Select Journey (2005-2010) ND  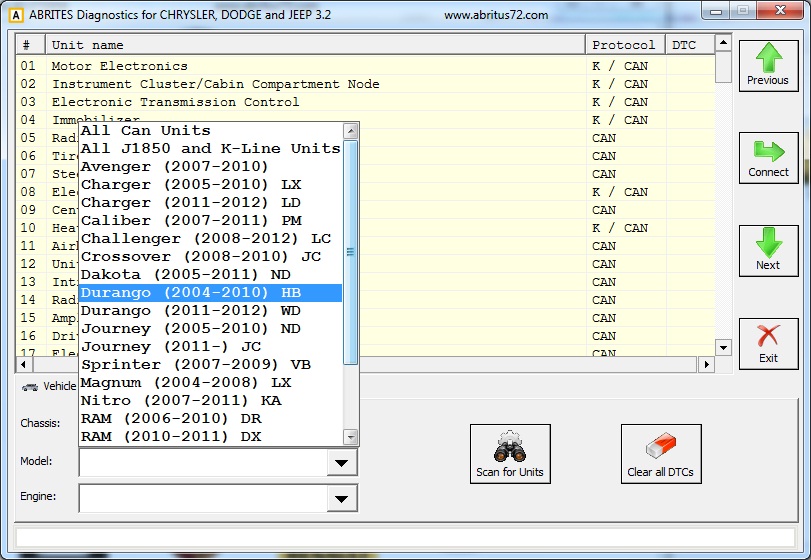(211, 329)
